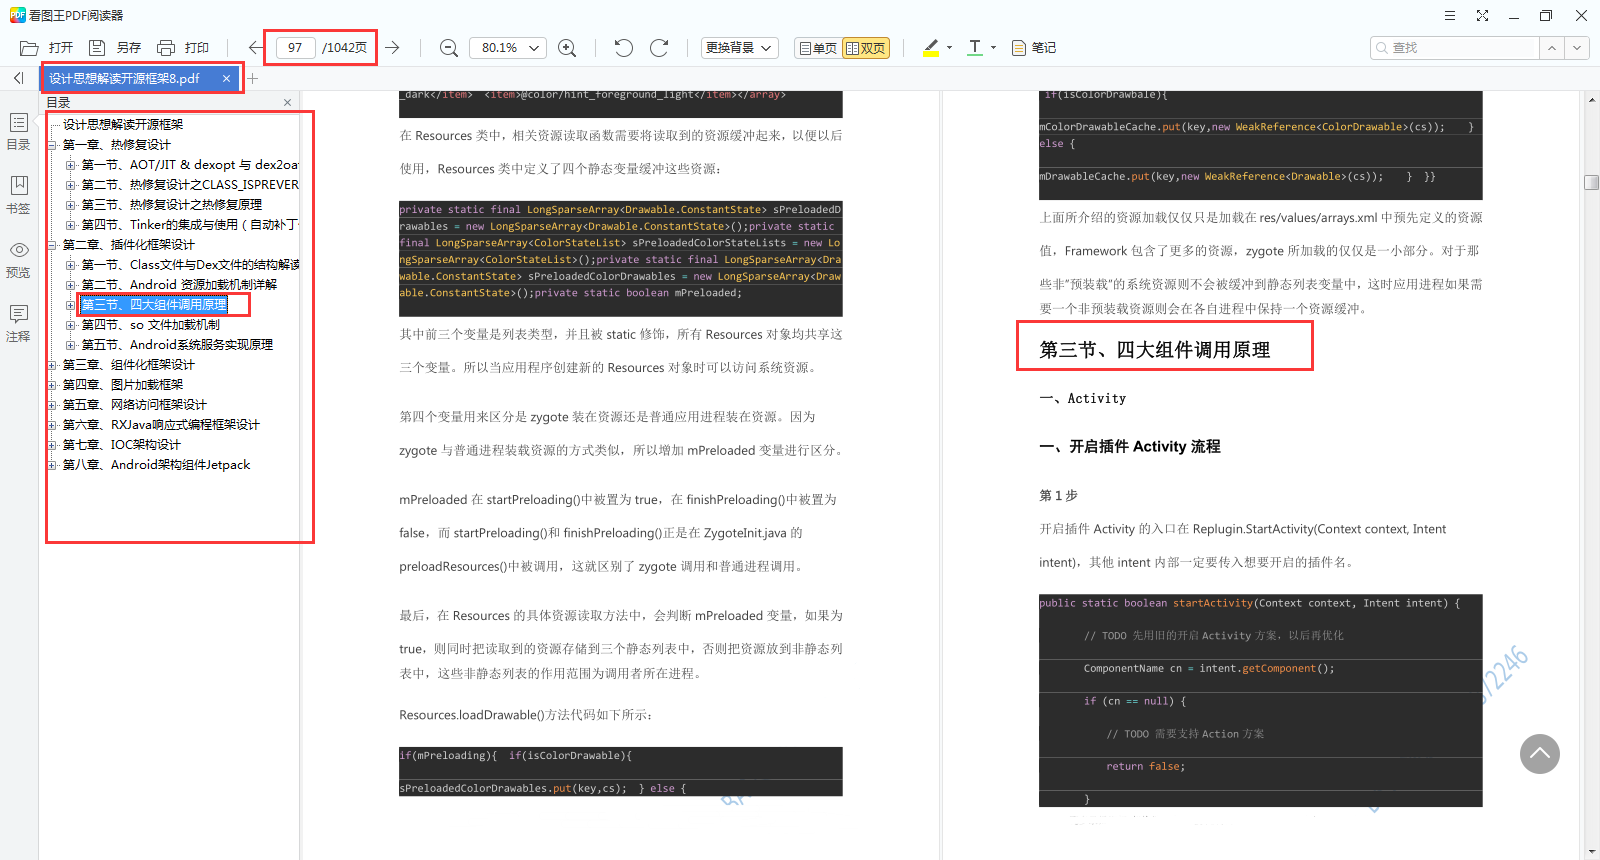Find previous search result arrow
The width and height of the screenshot is (1600, 860).
[1552, 47]
